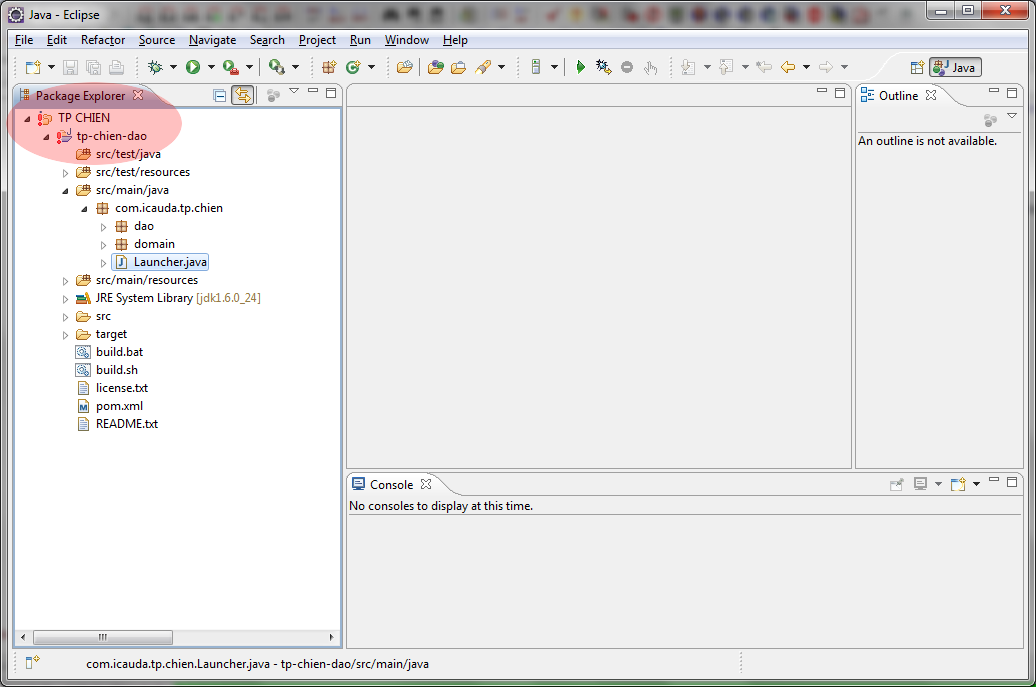Click the New Java Class icon
Image resolution: width=1036 pixels, height=687 pixels.
(x=352, y=67)
